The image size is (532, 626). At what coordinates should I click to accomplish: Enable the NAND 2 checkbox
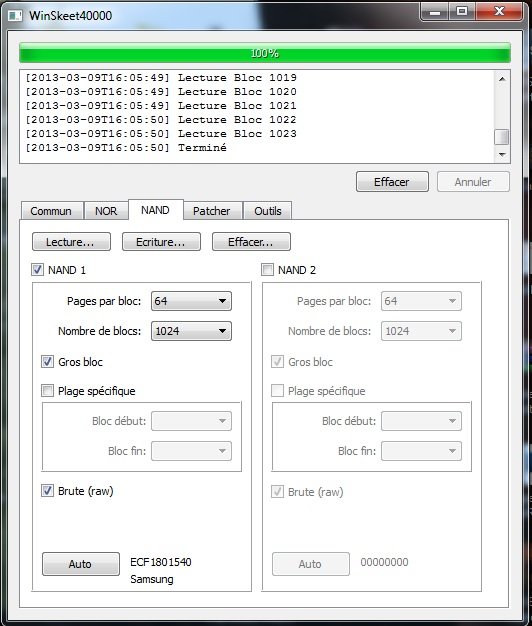[x=267, y=269]
